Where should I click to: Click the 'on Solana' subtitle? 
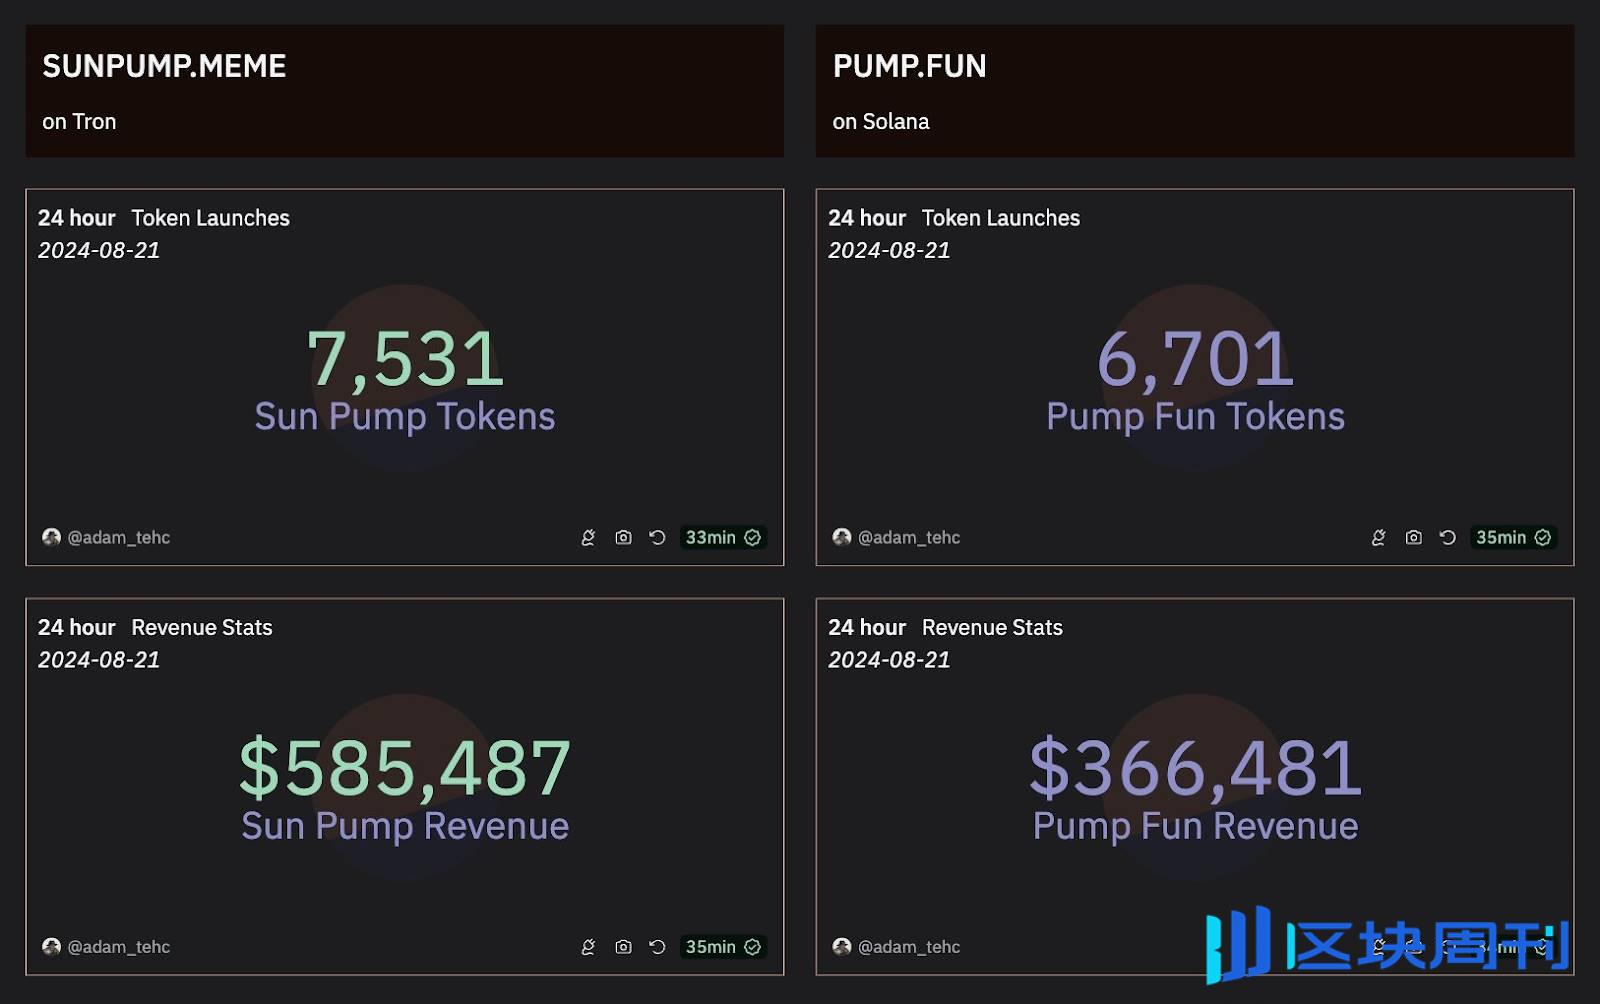coord(880,121)
